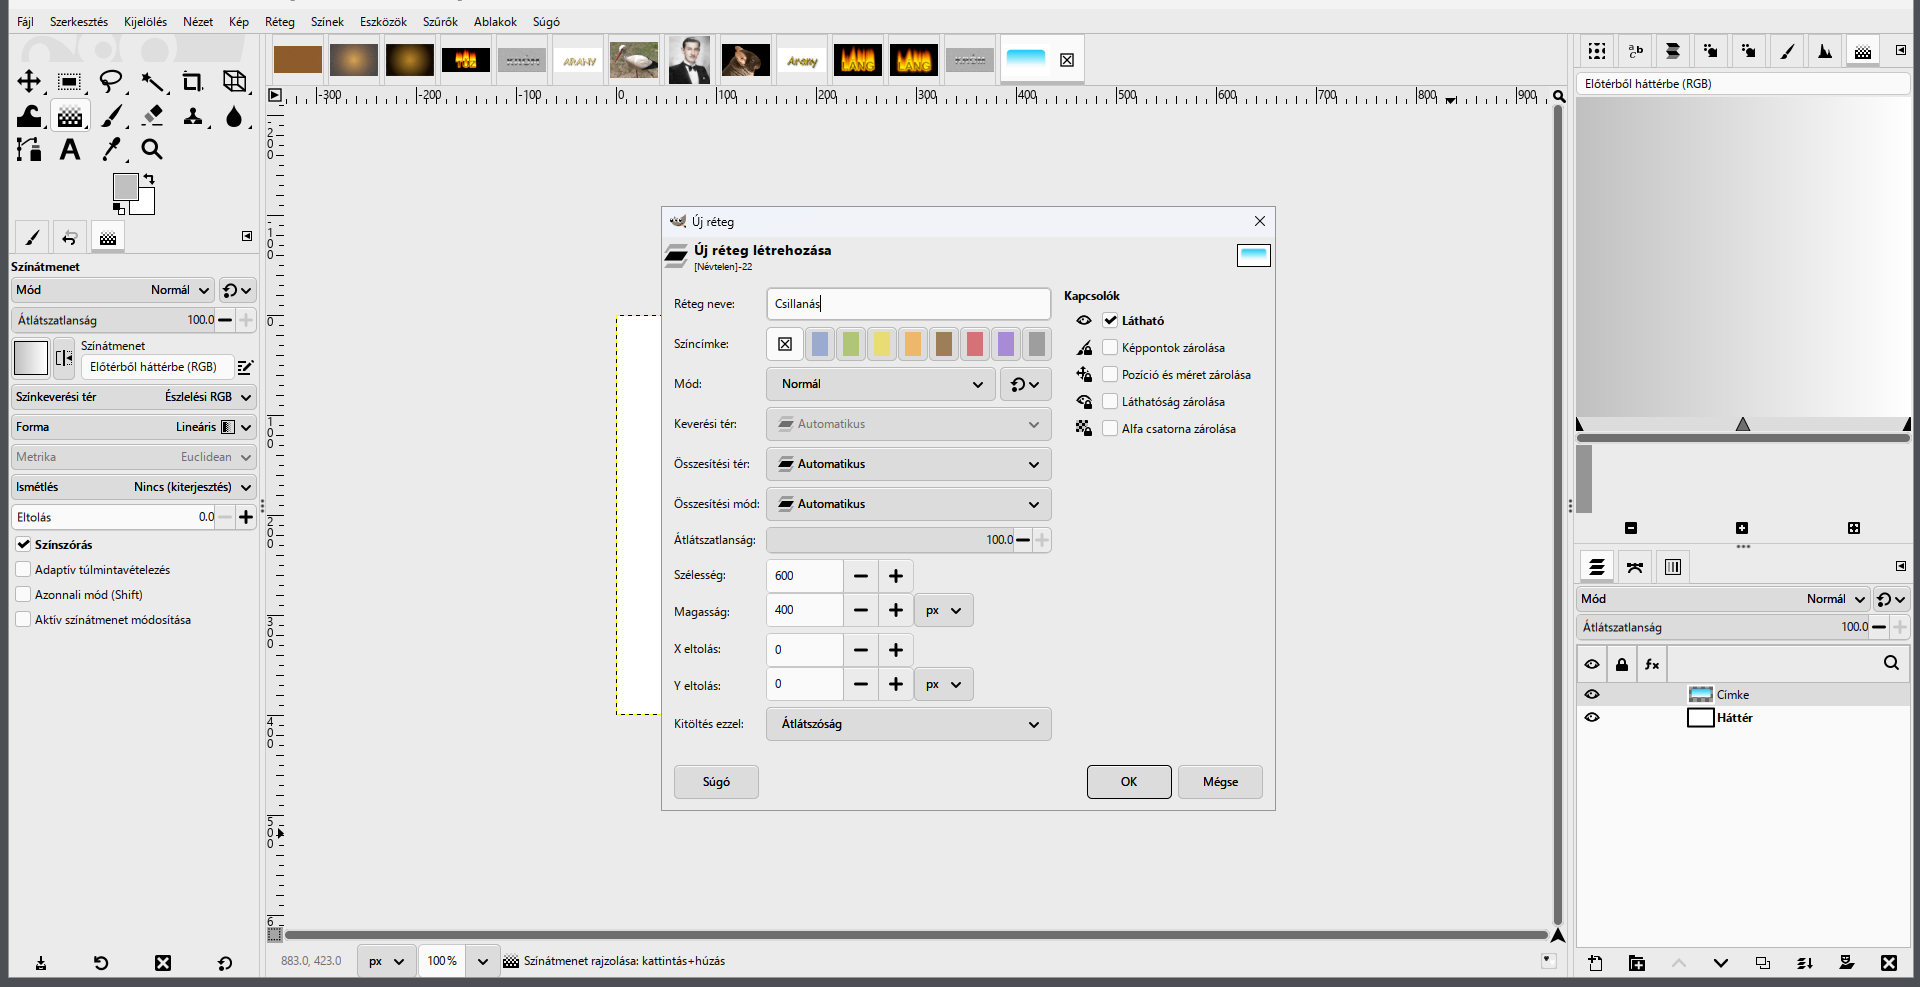Click the Réteg neve text field
The height and width of the screenshot is (987, 1920).
pyautogui.click(x=909, y=304)
